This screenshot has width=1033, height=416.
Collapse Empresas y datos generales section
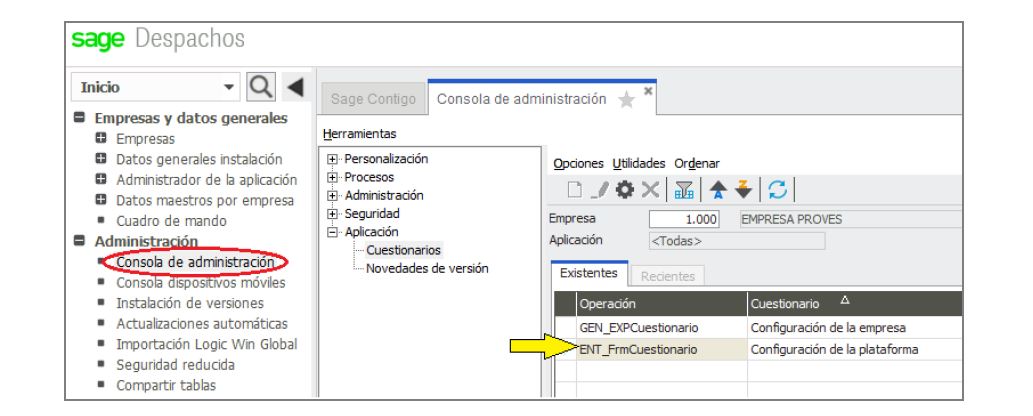79,118
